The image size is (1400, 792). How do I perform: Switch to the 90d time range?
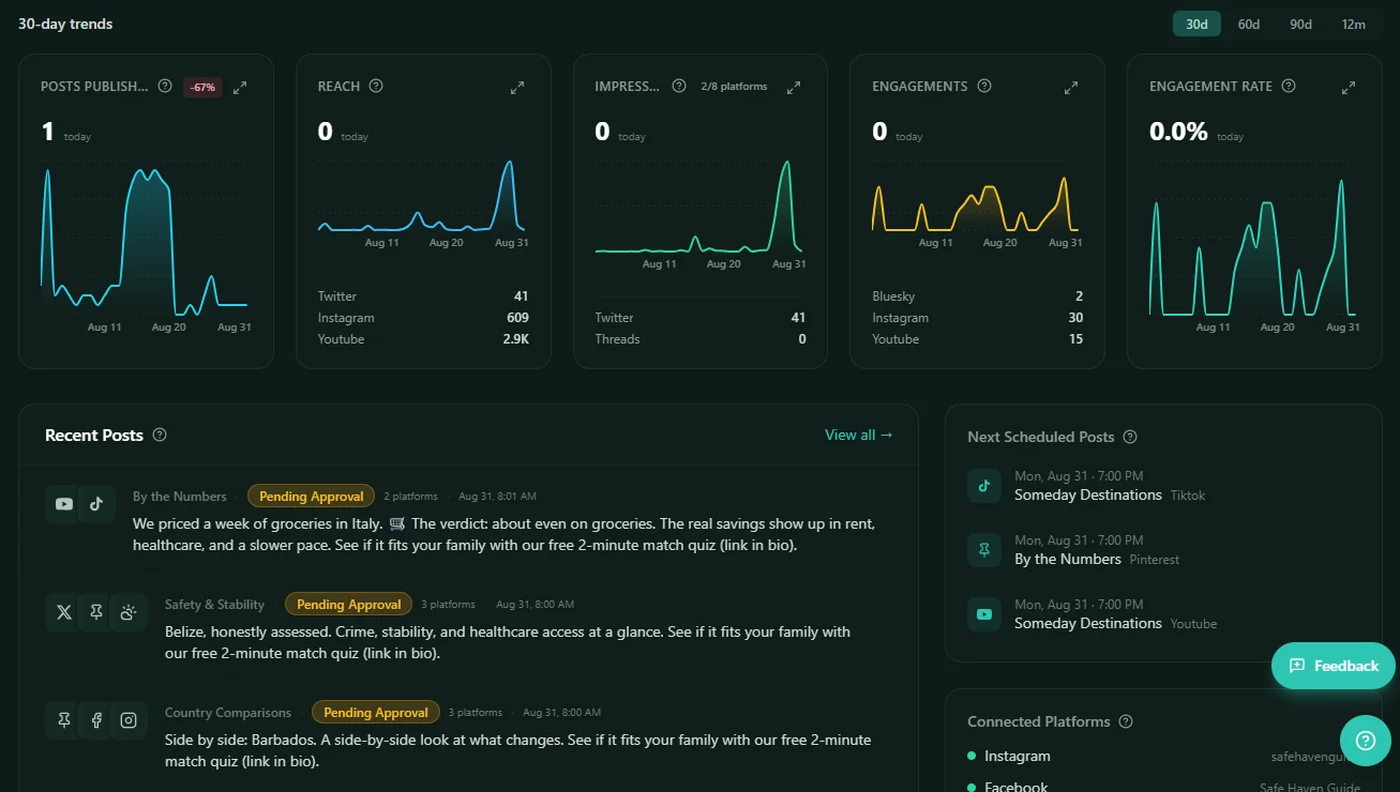1301,24
